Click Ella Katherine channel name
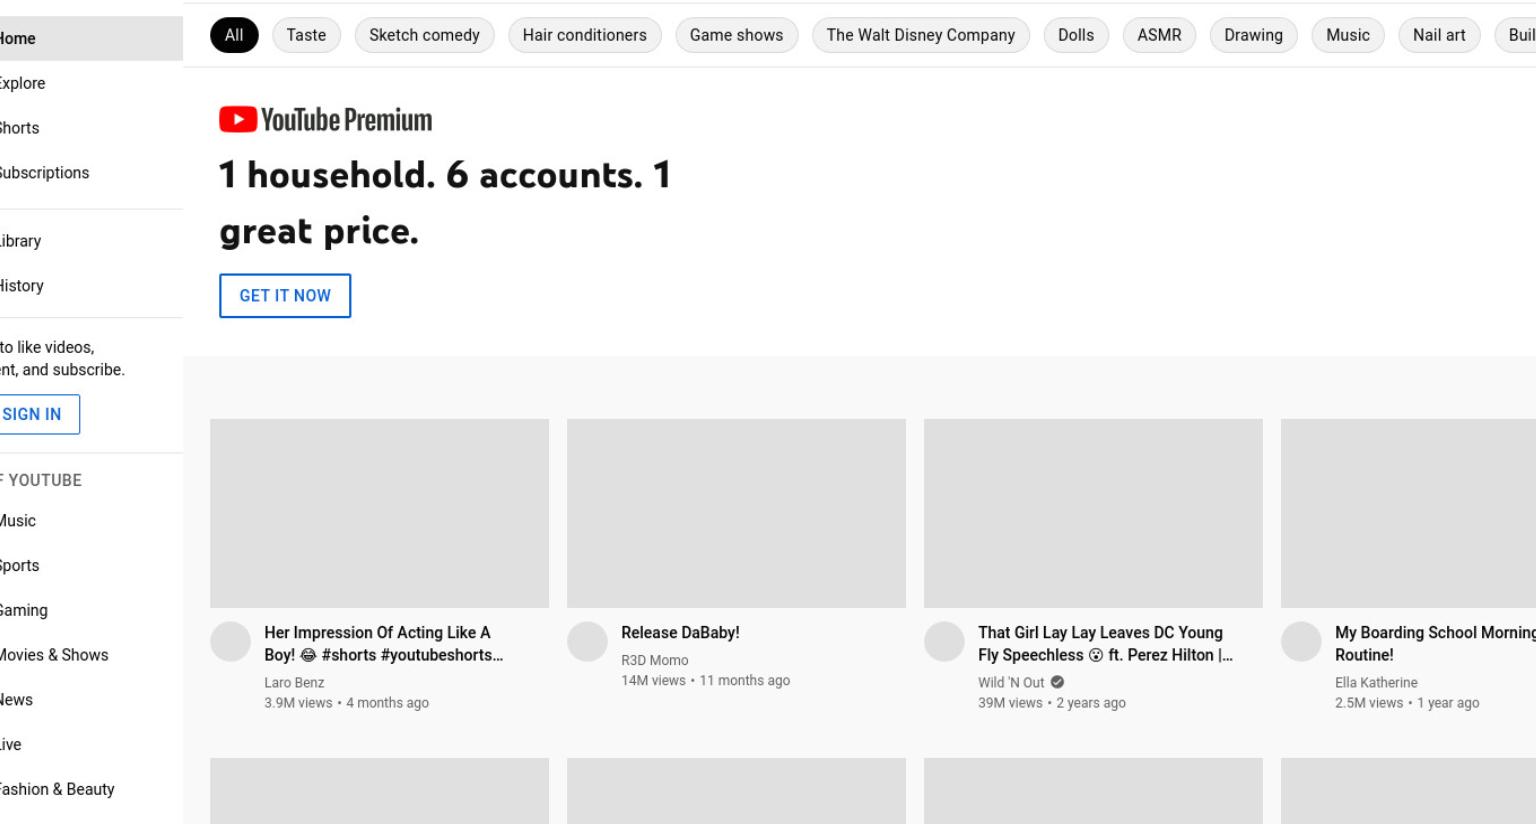1536x824 pixels. pos(1376,683)
